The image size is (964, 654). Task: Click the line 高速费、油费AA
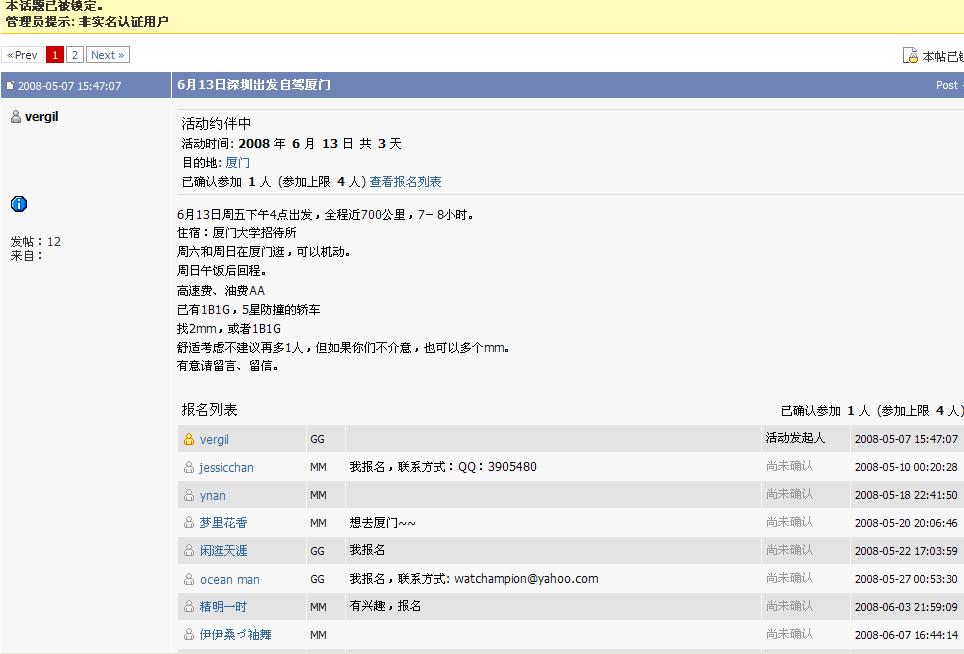[x=221, y=291]
